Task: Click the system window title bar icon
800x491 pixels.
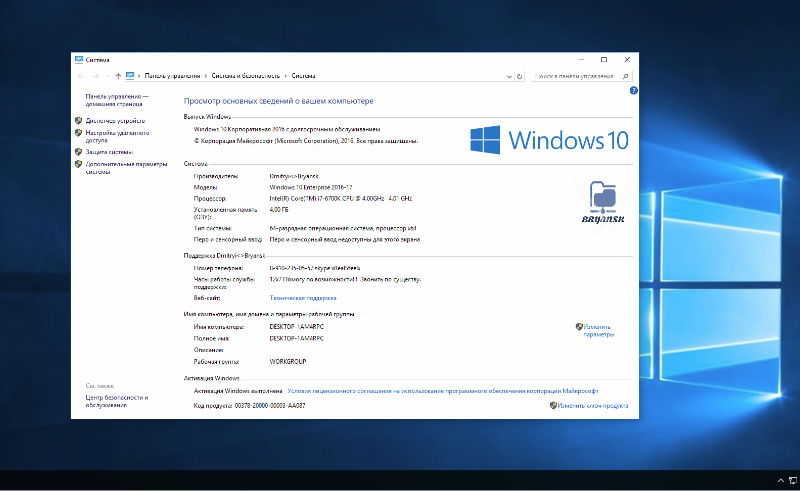Action: (x=79, y=60)
